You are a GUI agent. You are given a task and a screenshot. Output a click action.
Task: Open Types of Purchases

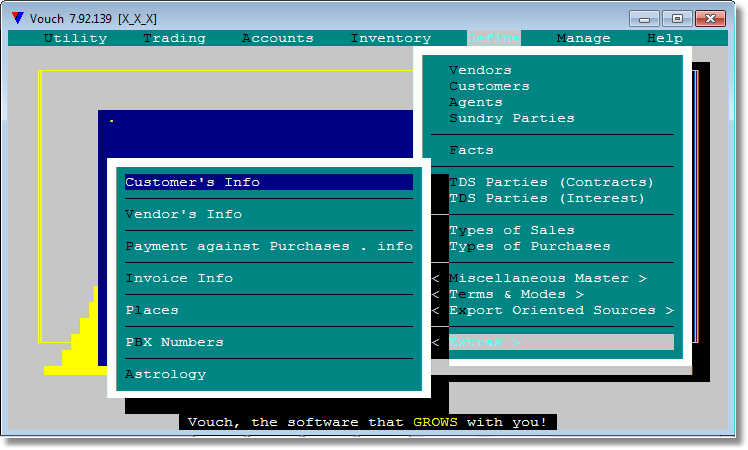pos(530,246)
